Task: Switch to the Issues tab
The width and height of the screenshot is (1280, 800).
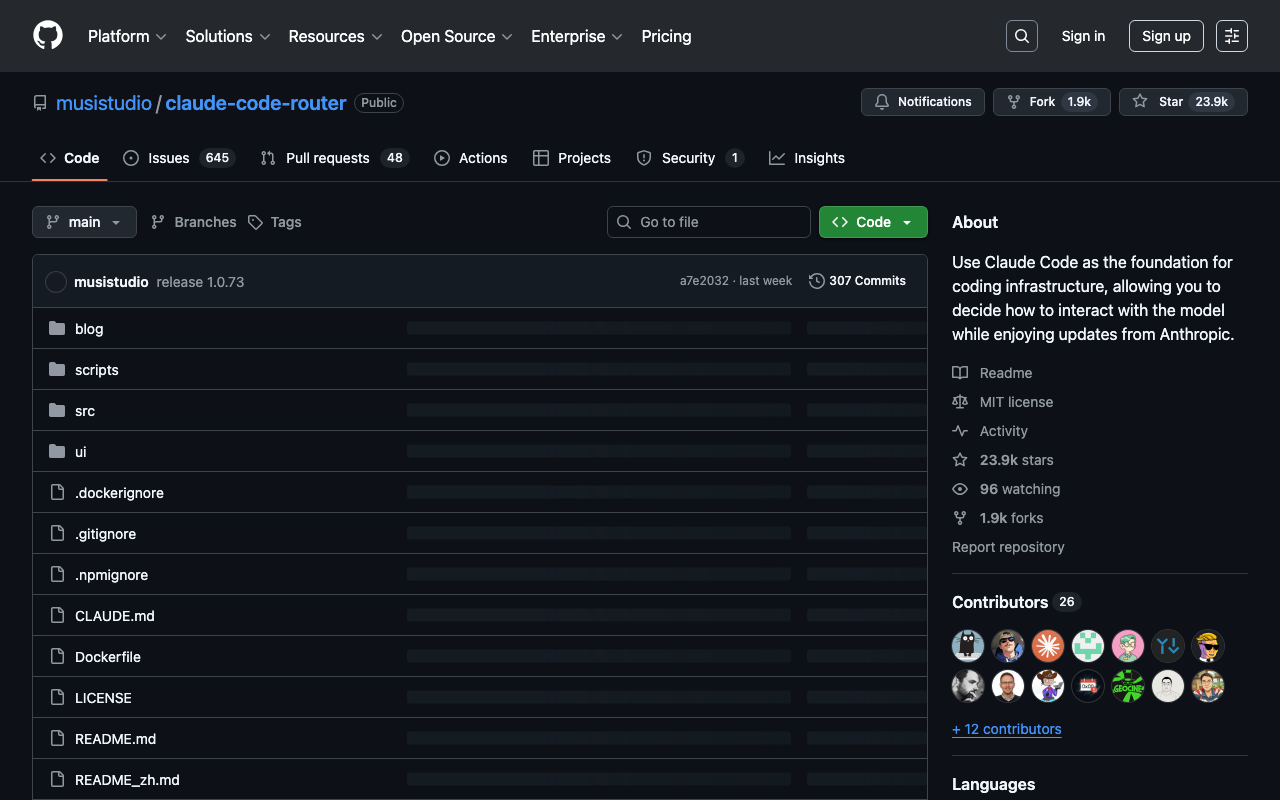Action: point(177,158)
